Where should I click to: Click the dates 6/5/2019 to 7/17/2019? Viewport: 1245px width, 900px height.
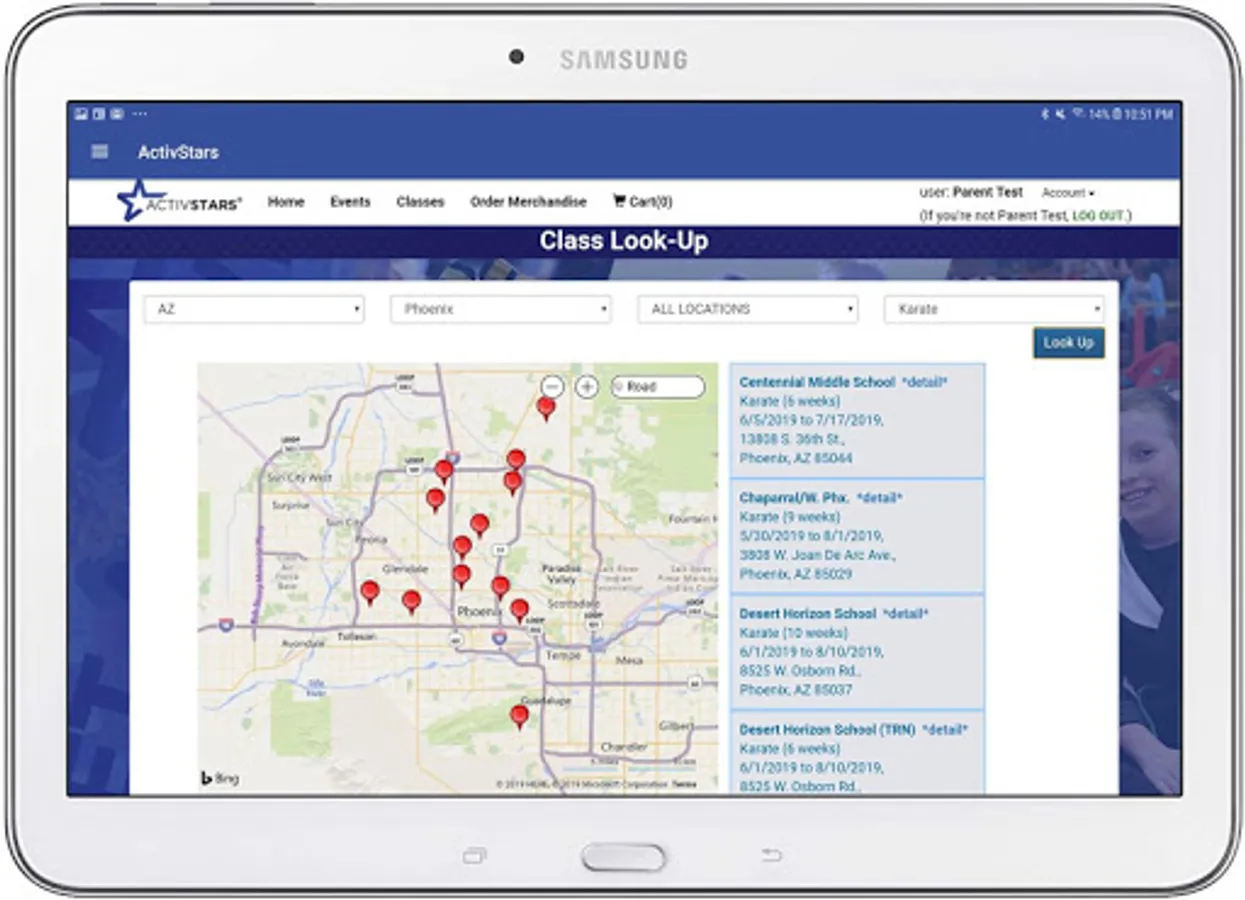[811, 420]
